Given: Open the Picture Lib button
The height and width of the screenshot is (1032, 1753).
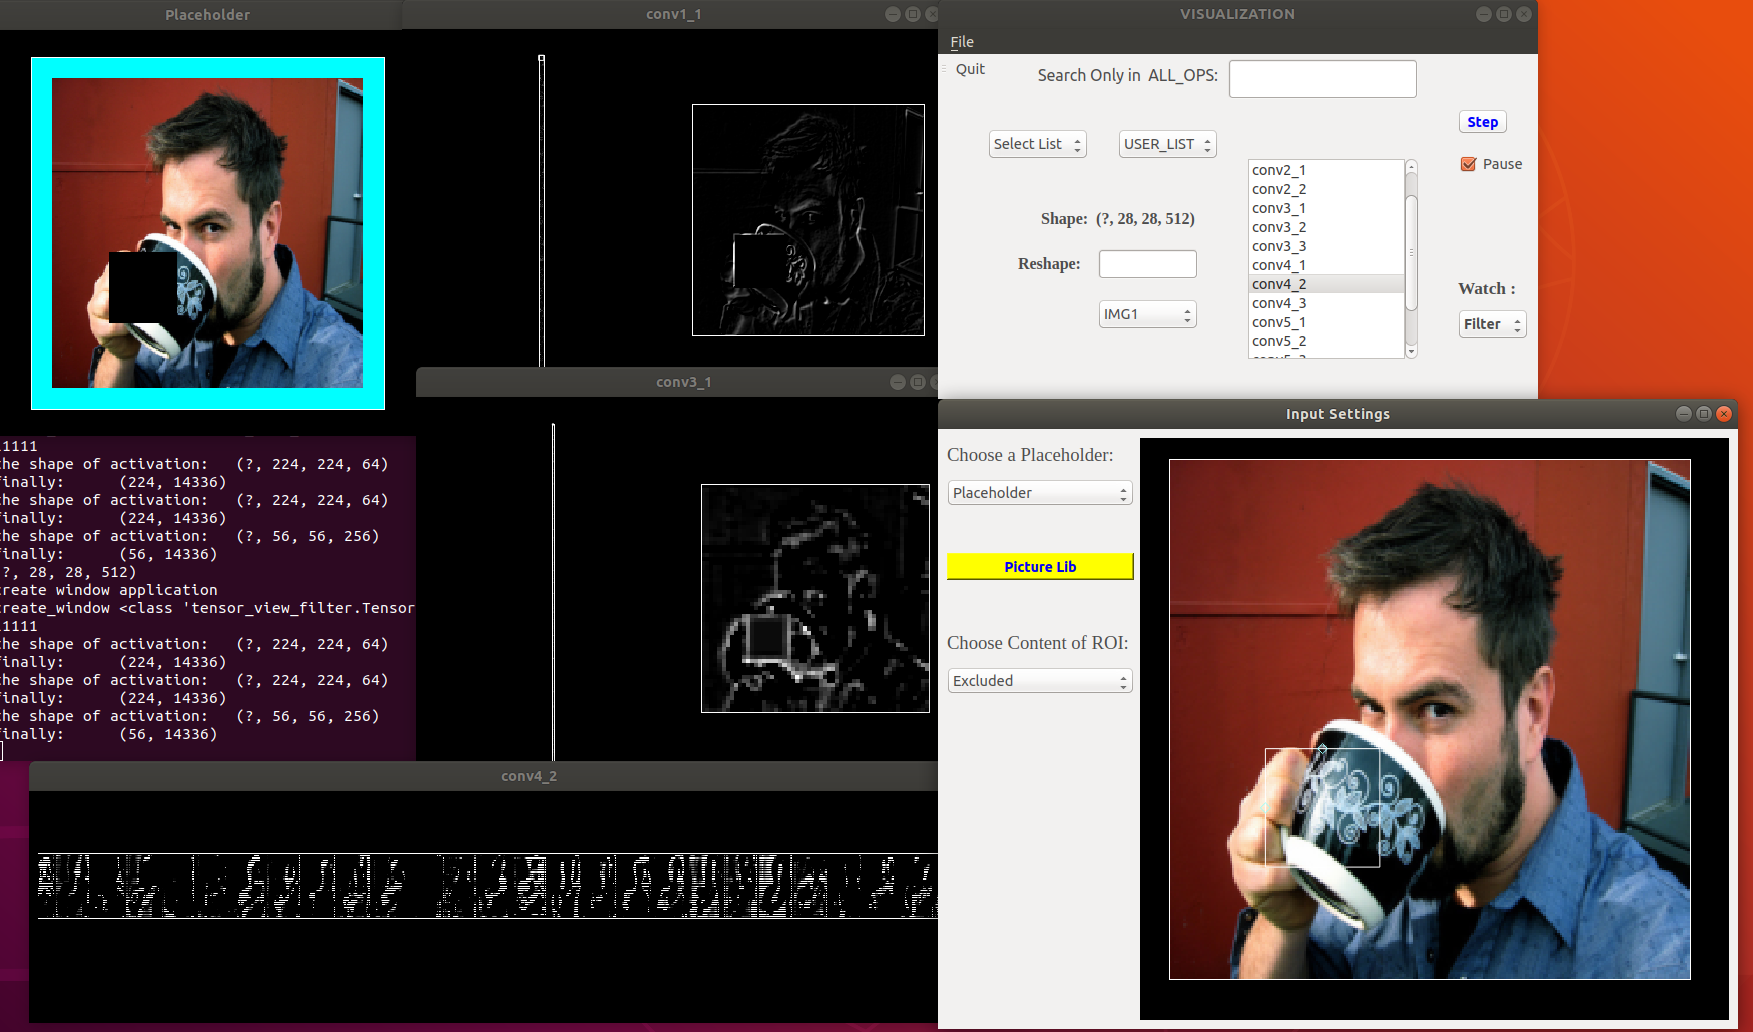Looking at the screenshot, I should pyautogui.click(x=1040, y=567).
